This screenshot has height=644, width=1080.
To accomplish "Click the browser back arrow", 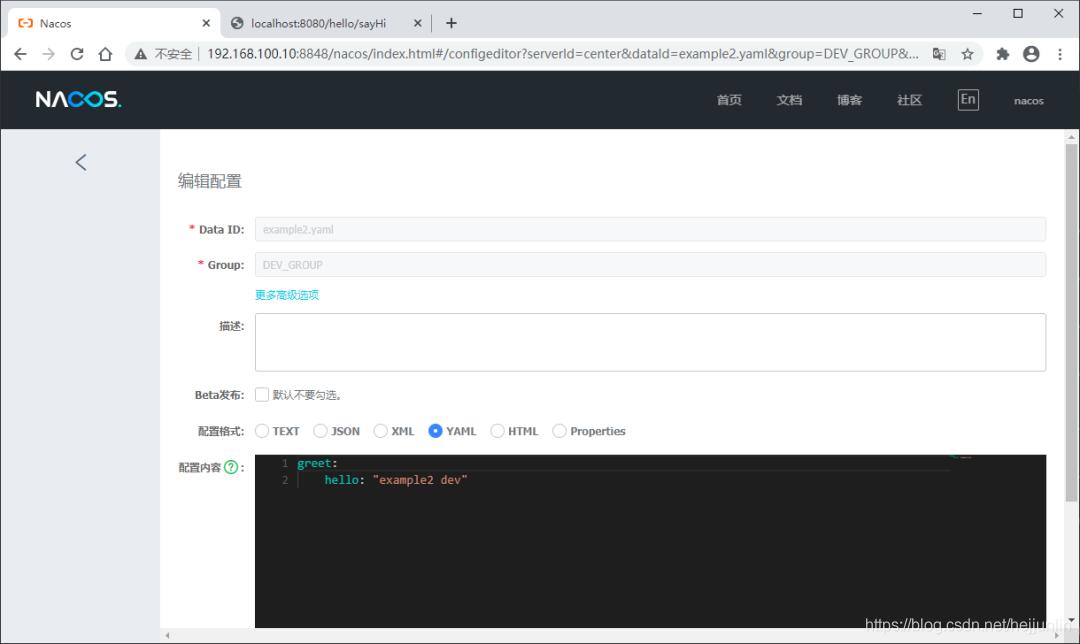I will 20,54.
